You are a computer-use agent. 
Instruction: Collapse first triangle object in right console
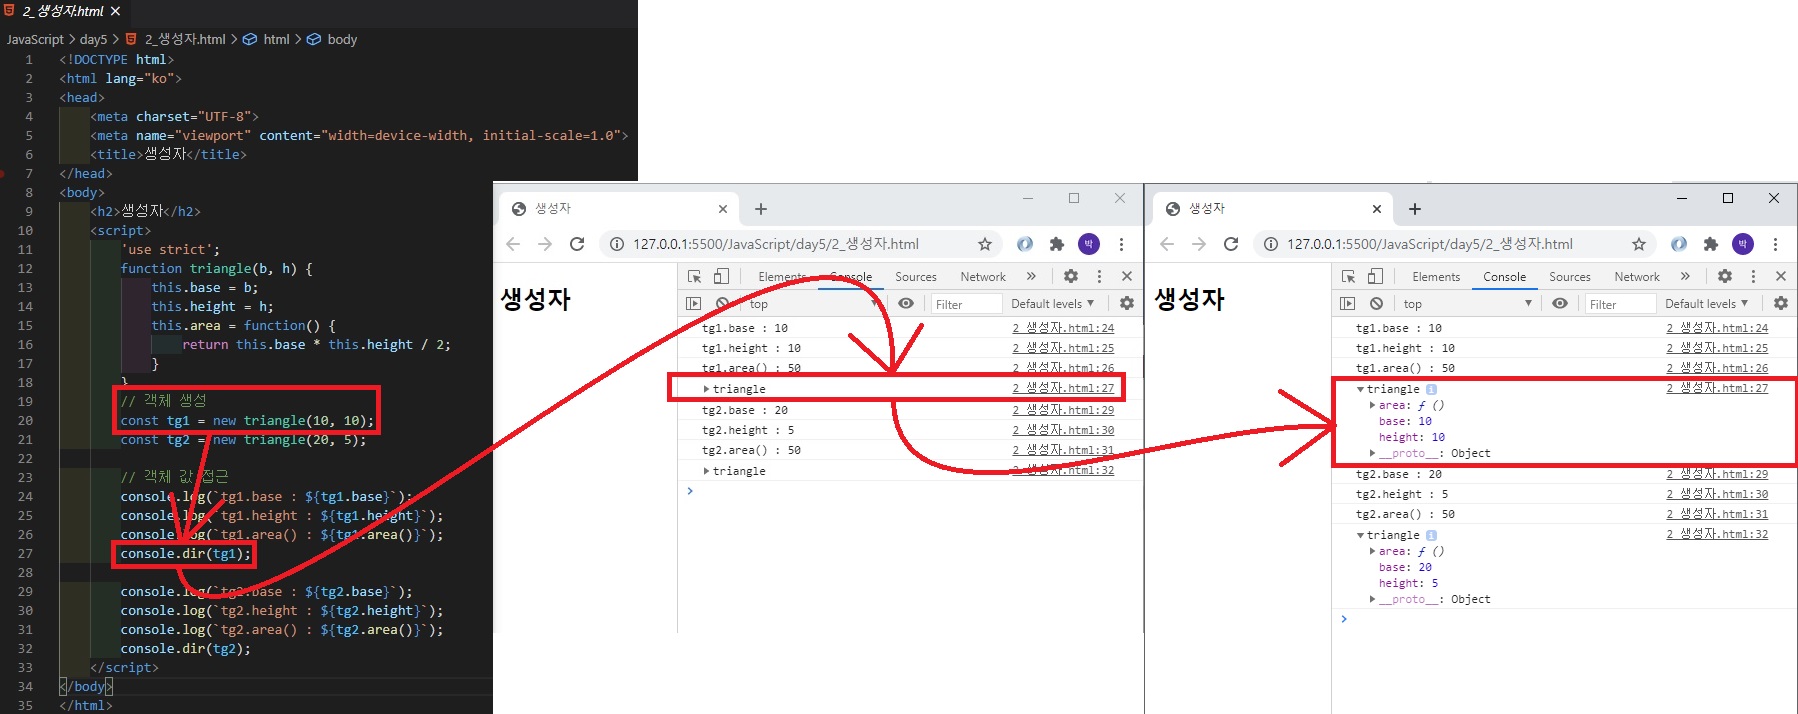tap(1360, 389)
